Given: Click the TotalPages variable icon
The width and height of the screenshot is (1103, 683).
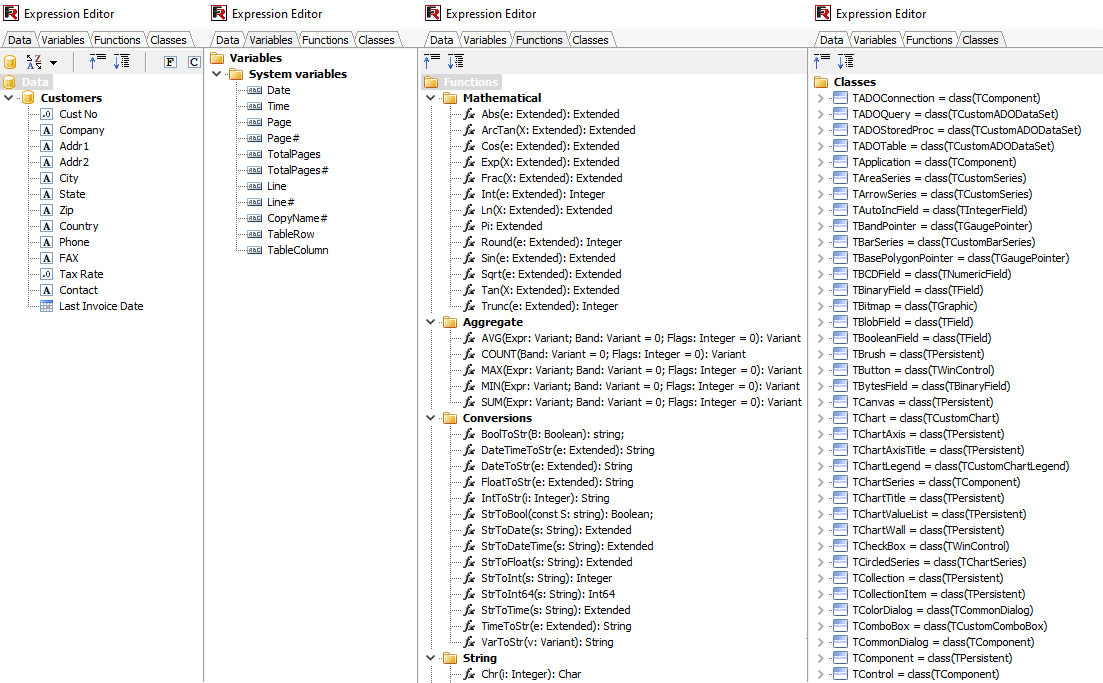Looking at the screenshot, I should point(255,154).
